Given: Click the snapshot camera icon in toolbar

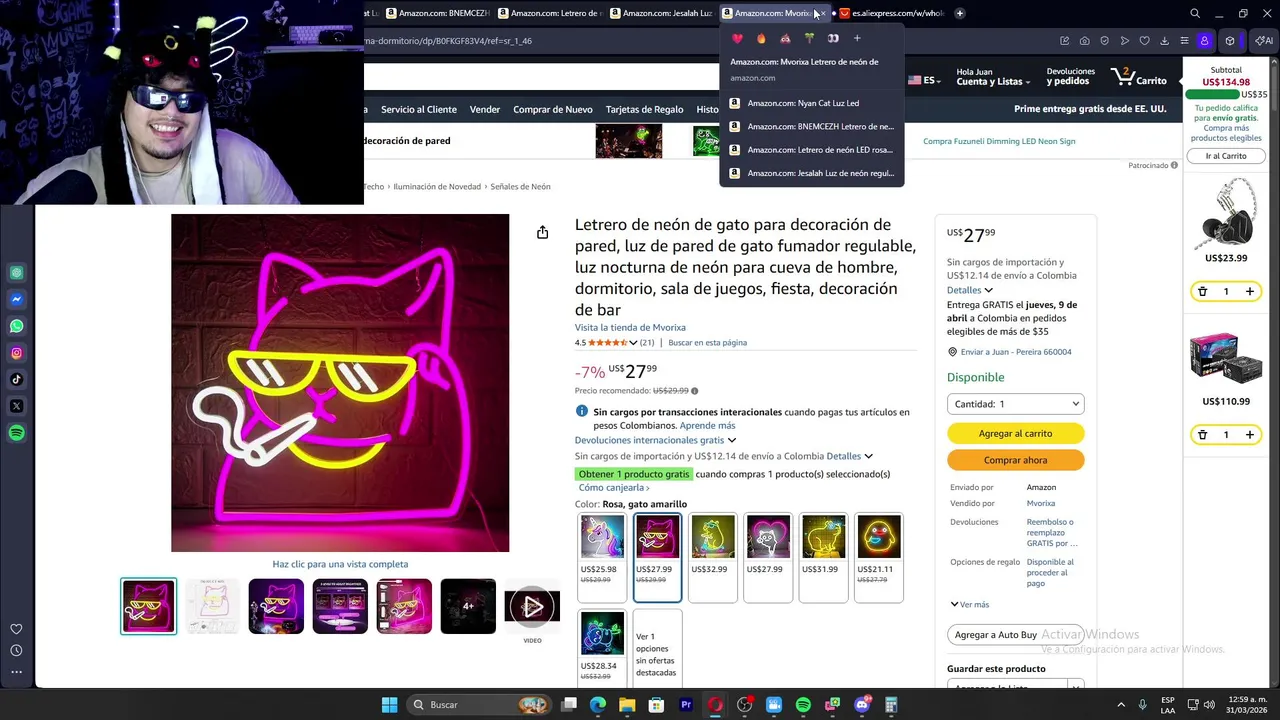Looking at the screenshot, I should pyautogui.click(x=1085, y=41).
